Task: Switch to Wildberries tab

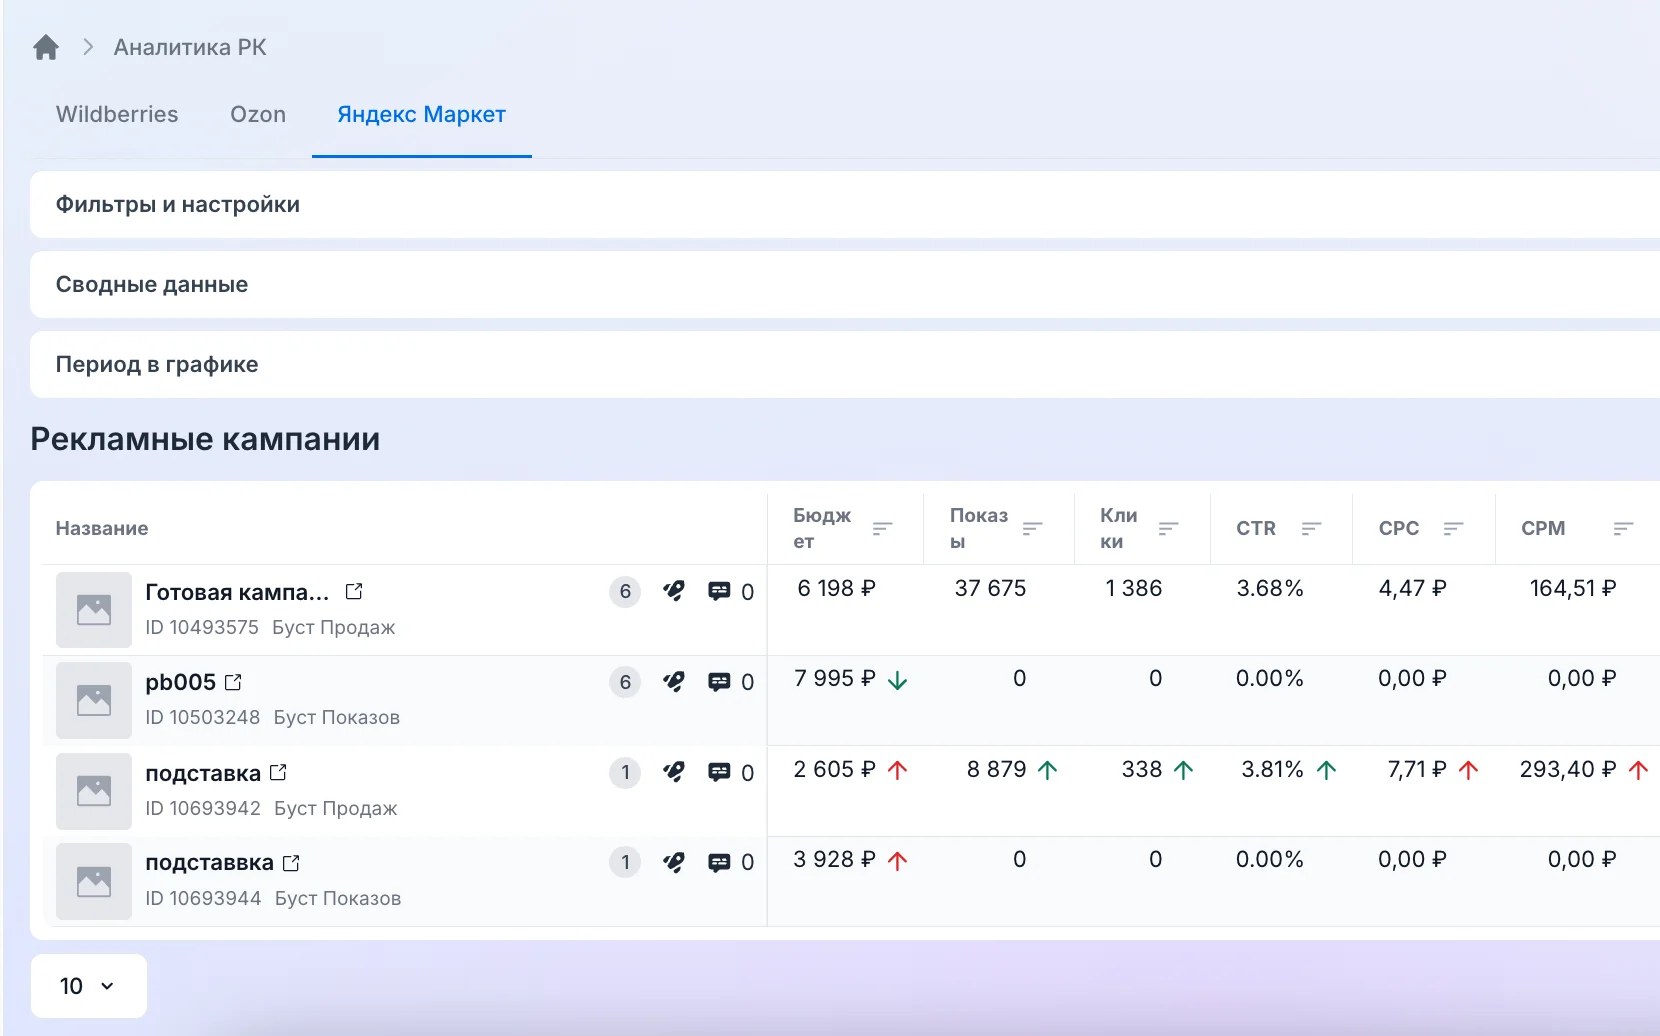Action: pos(117,114)
